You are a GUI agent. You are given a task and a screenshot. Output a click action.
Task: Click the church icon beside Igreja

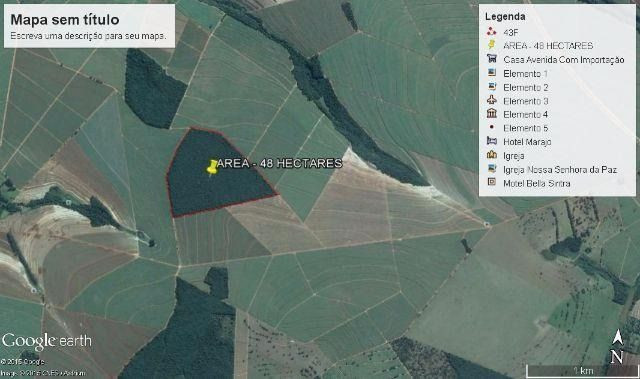click(x=492, y=155)
